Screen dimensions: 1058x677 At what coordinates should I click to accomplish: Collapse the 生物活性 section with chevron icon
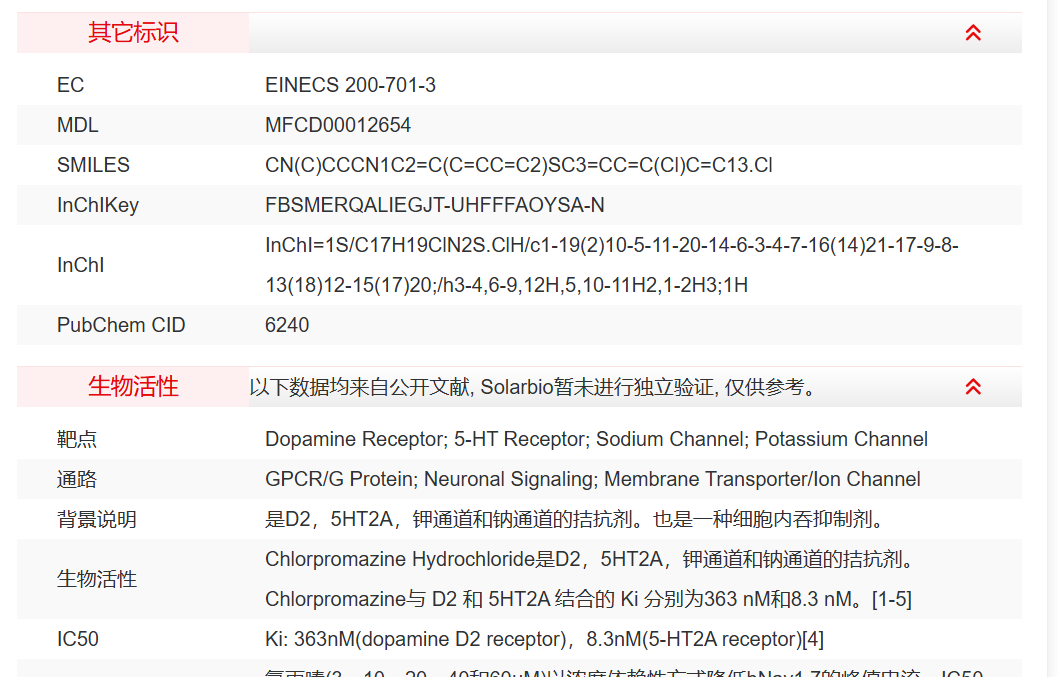pyautogui.click(x=973, y=387)
